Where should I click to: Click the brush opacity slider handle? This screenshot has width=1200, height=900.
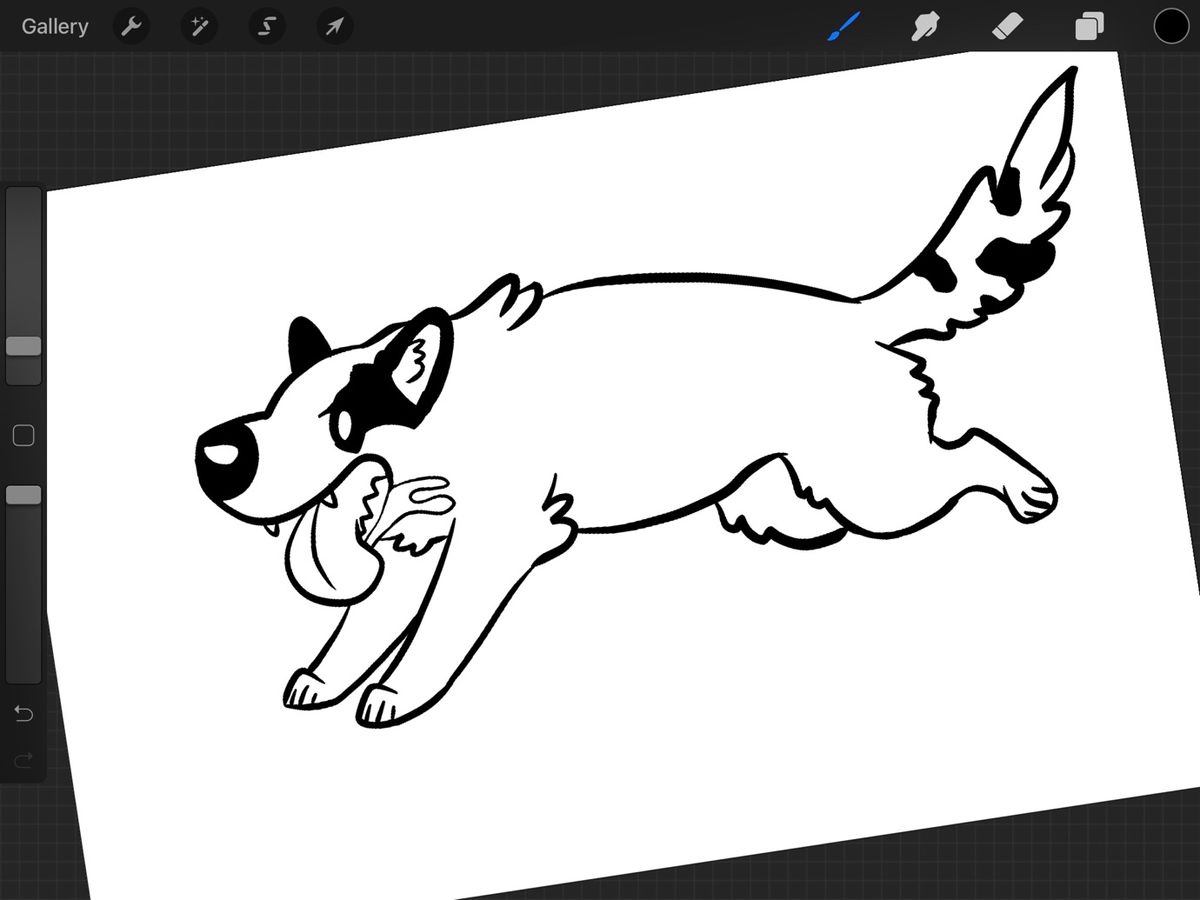click(24, 495)
